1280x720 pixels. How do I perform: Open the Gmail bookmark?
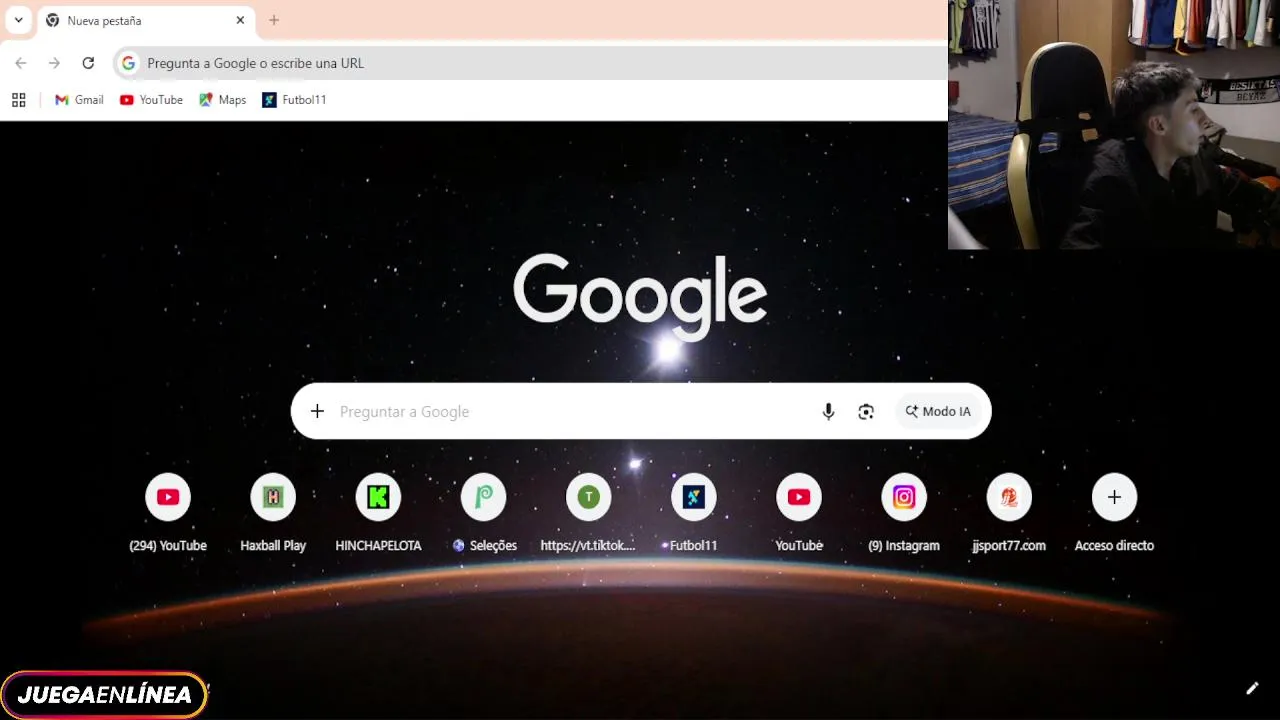coord(79,100)
